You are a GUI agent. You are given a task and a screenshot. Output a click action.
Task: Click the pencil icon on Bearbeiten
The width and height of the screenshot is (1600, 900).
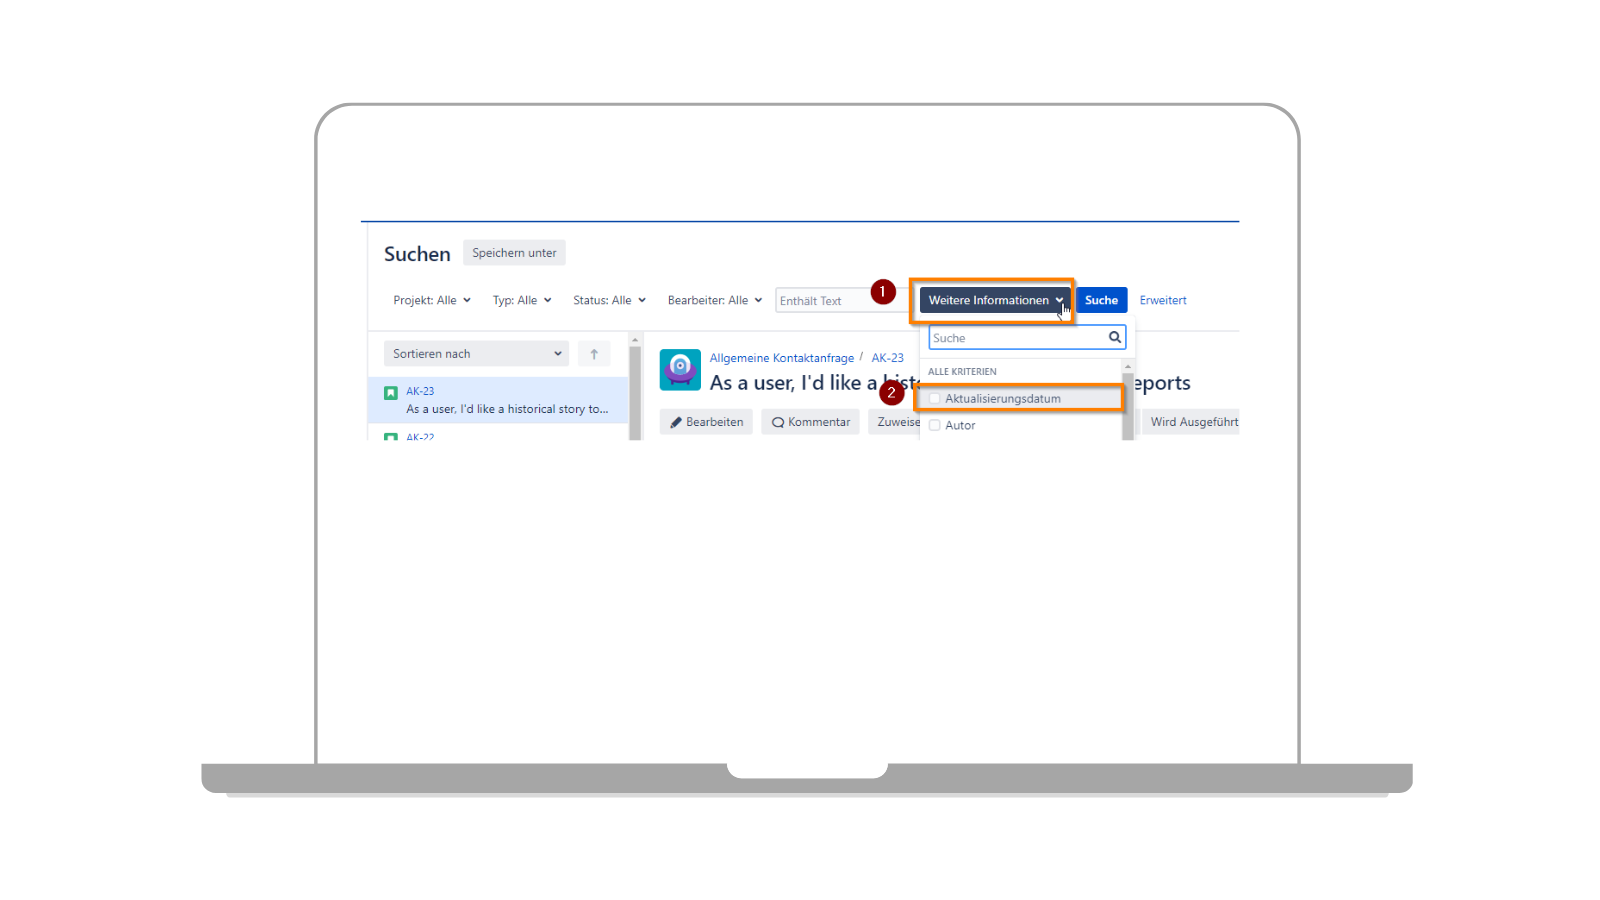(676, 423)
